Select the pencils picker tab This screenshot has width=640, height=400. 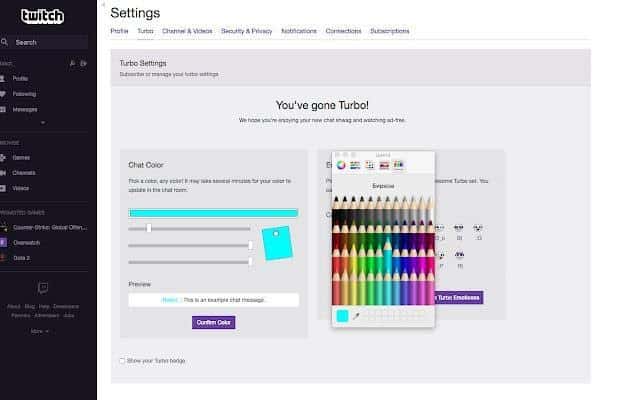click(x=398, y=165)
